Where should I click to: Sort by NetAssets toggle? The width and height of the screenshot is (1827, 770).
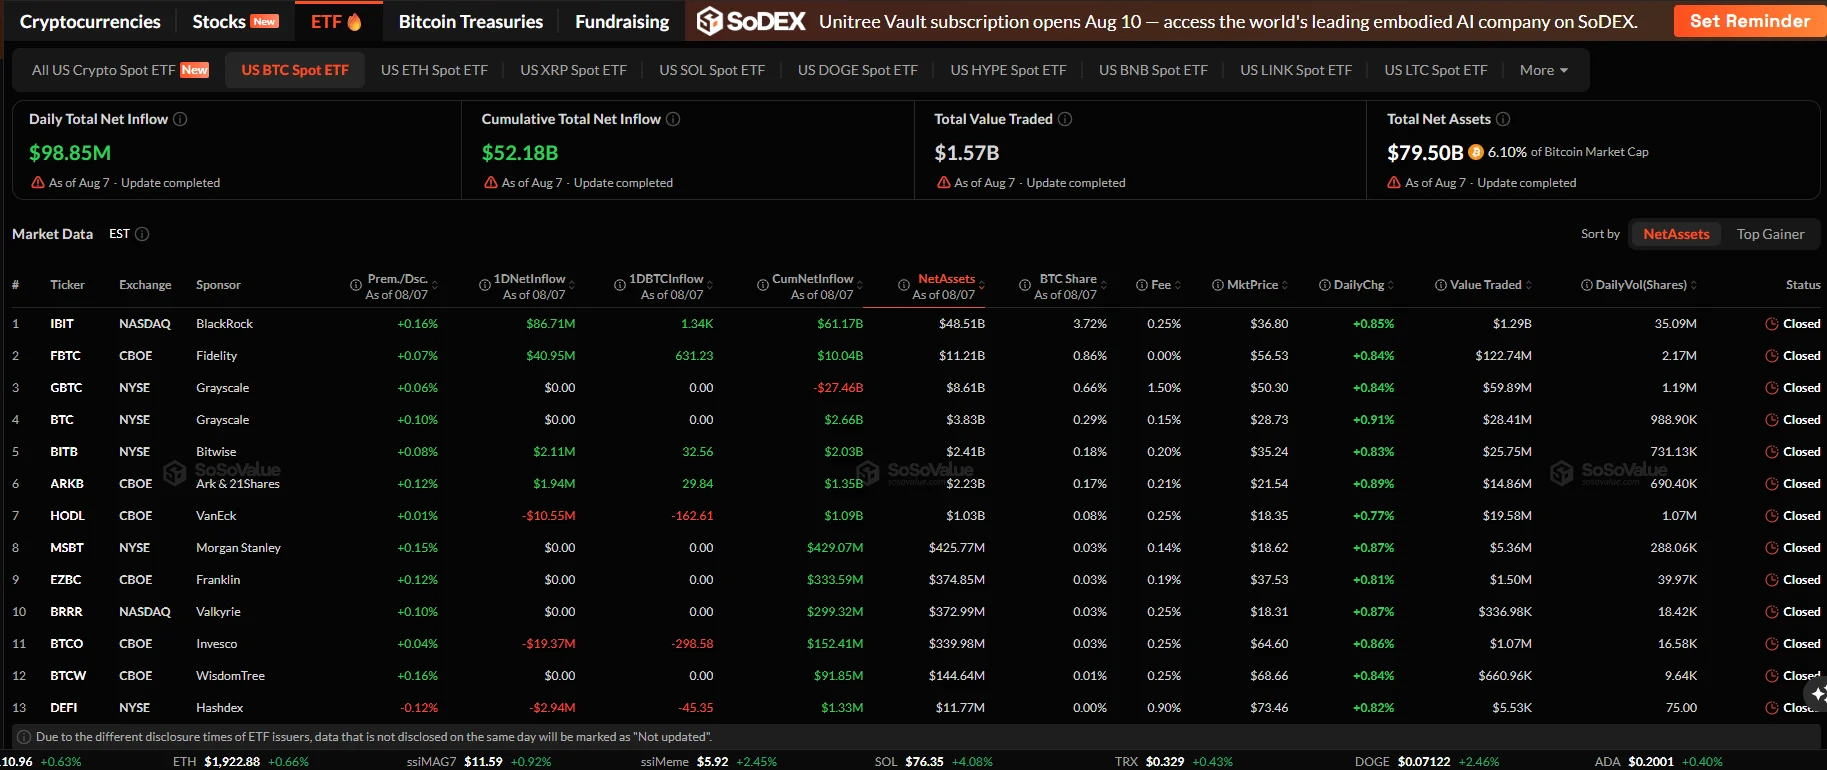click(x=1676, y=234)
